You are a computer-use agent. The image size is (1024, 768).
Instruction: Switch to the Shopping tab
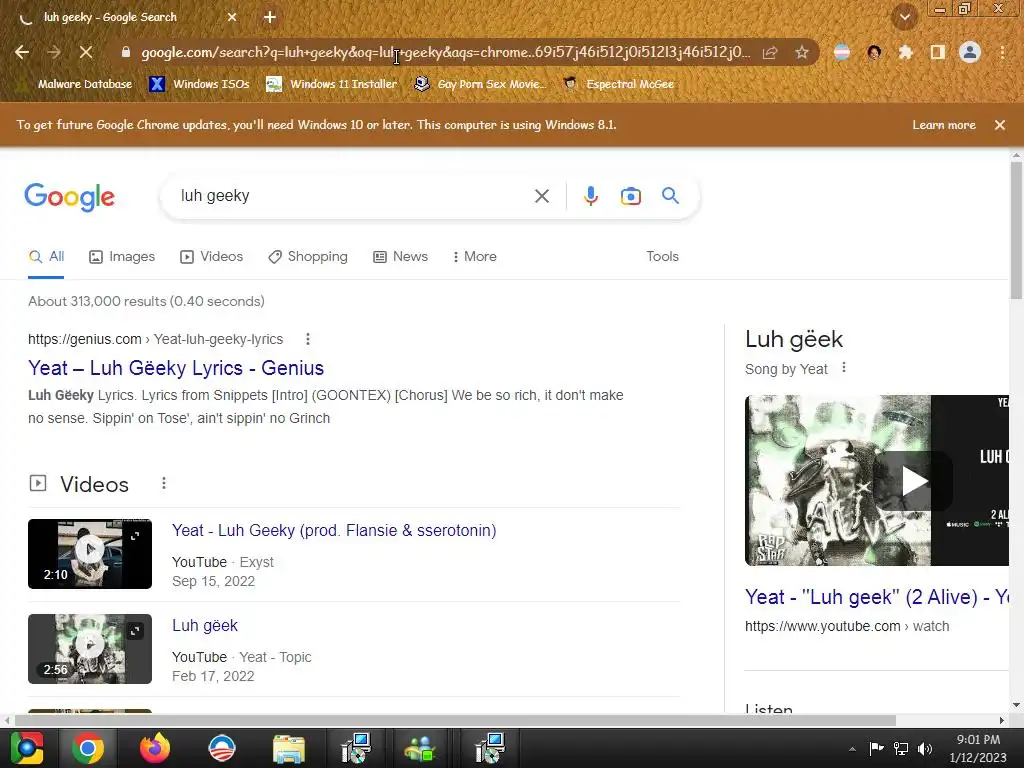[x=308, y=257]
